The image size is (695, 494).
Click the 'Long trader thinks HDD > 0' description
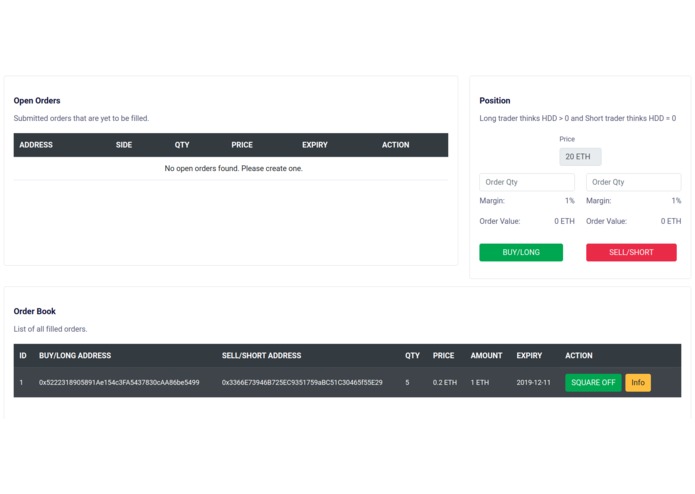click(x=578, y=118)
